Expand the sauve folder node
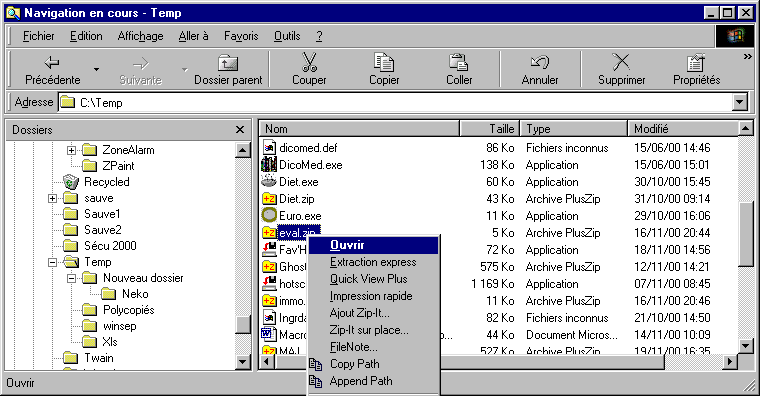760x396 pixels. pyautogui.click(x=52, y=198)
